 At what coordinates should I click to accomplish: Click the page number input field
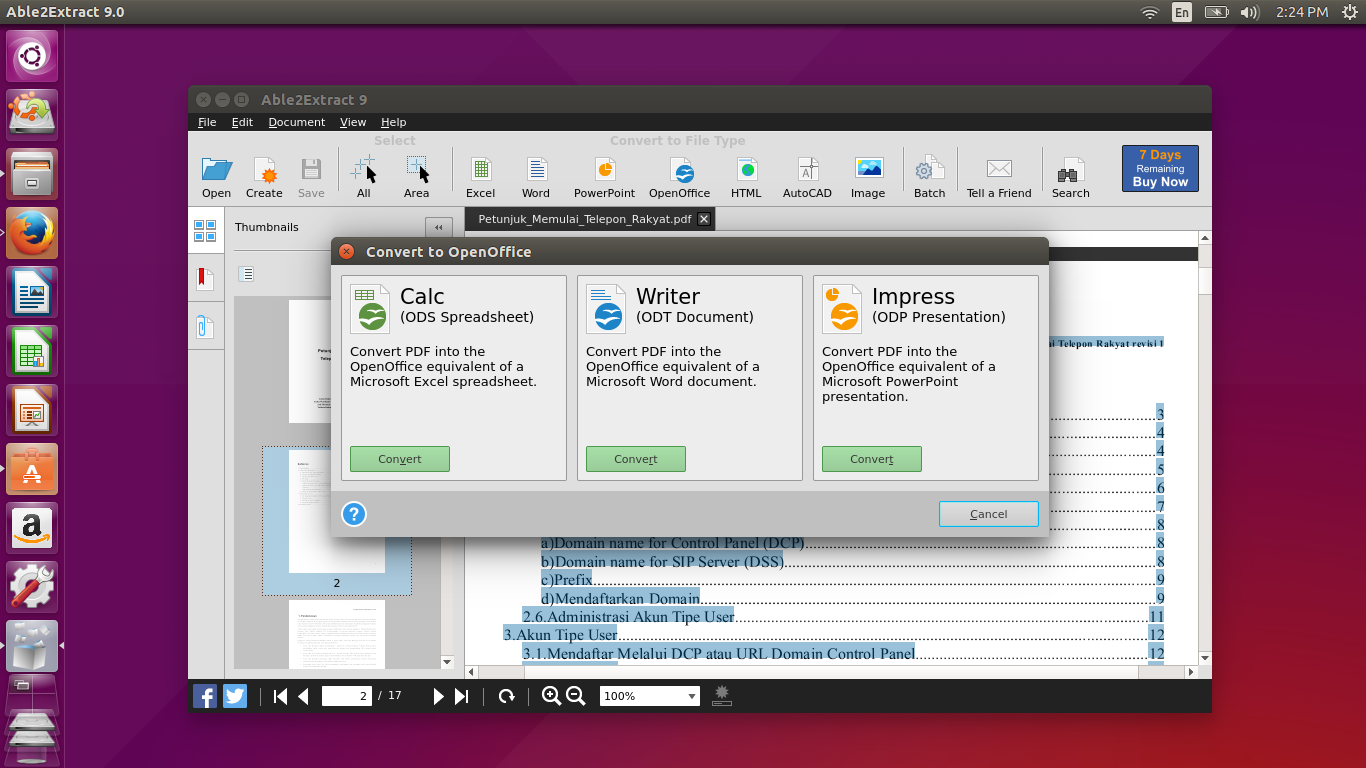tap(347, 696)
